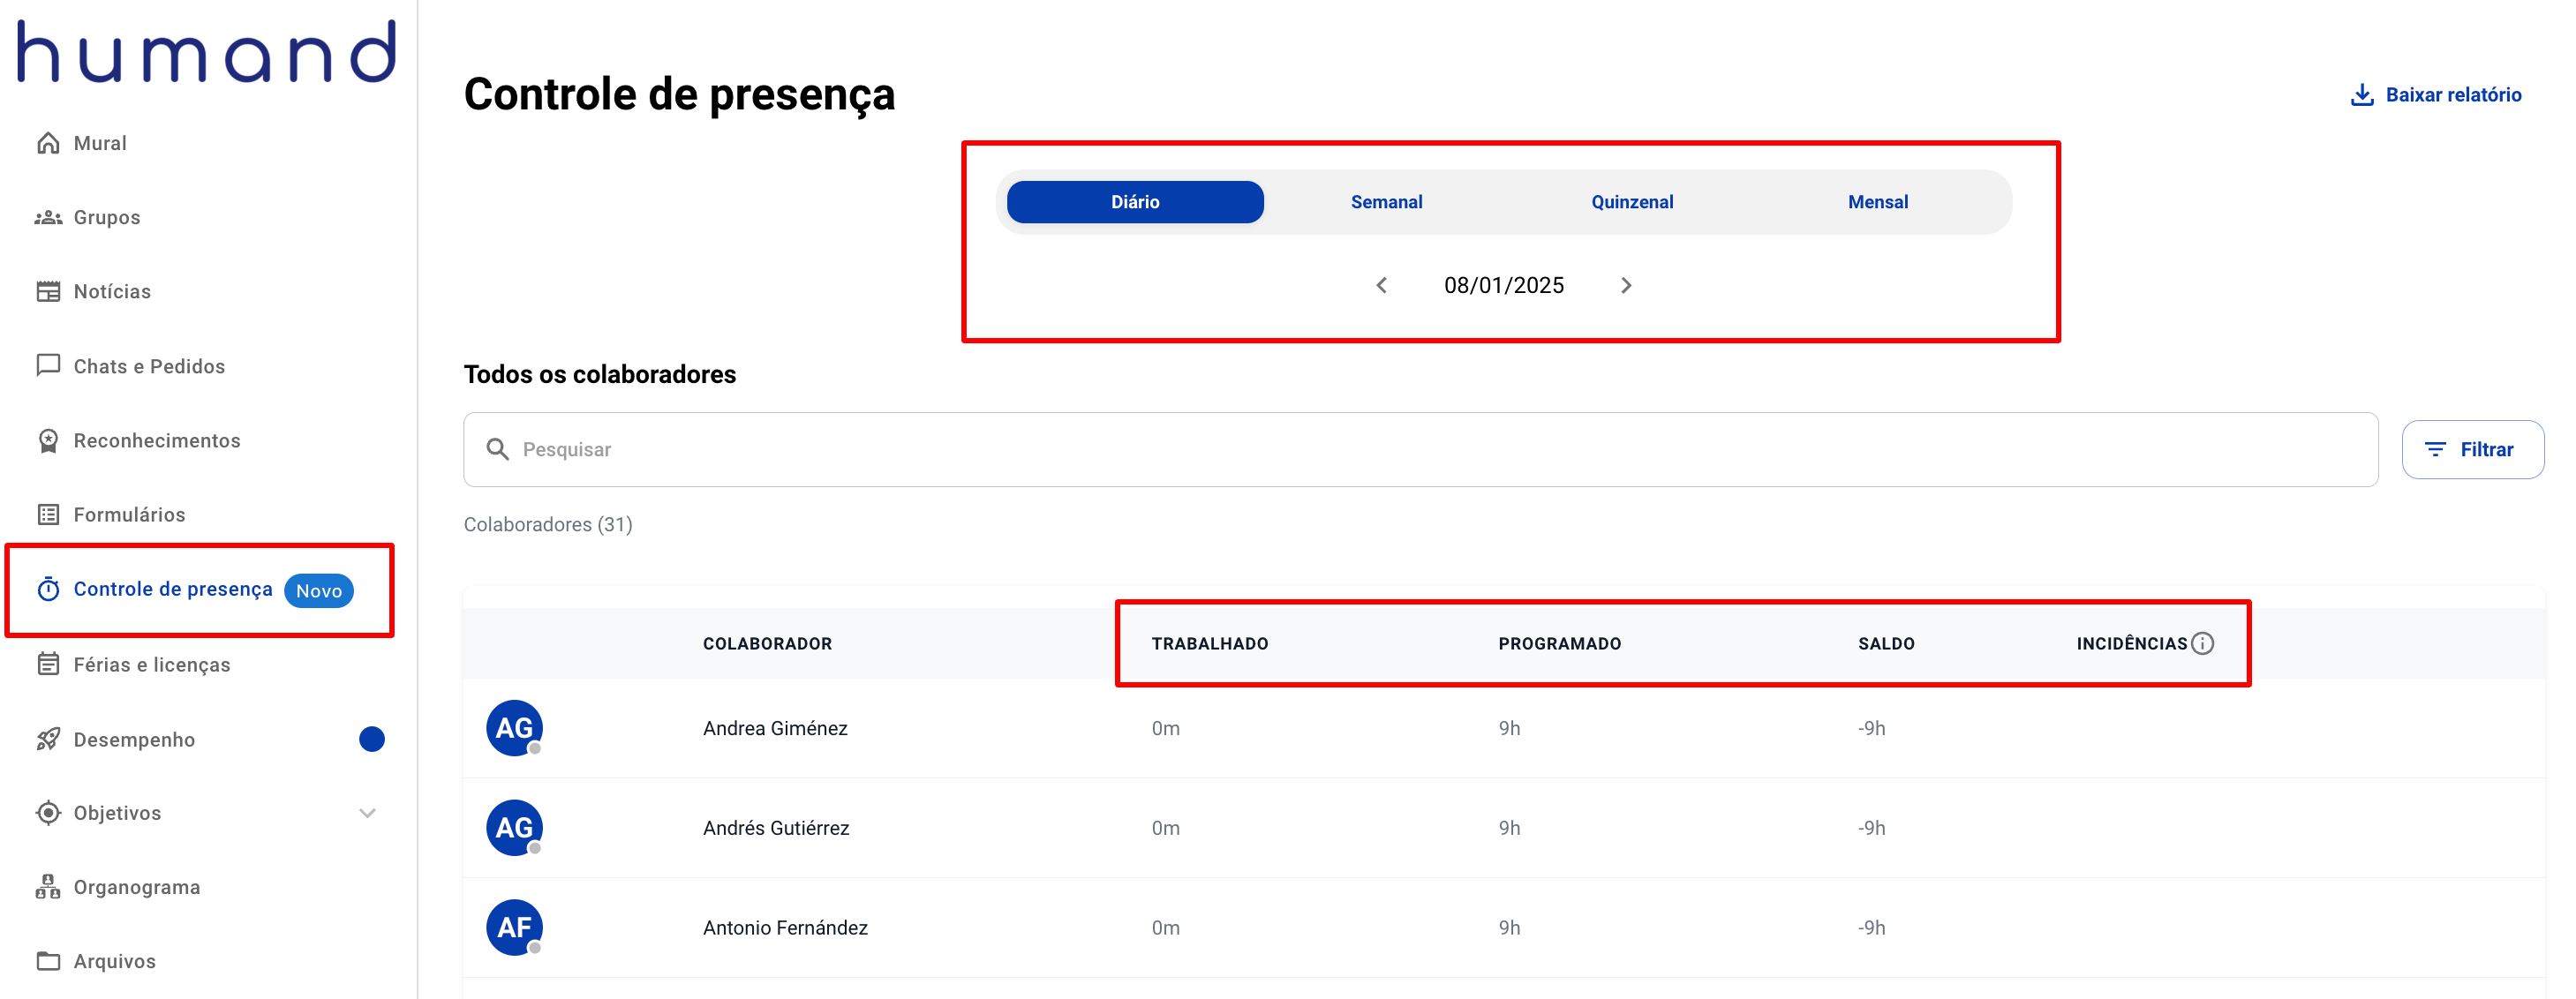Open Andrea Giménez's row
2576x999 pixels.
pyautogui.click(x=1504, y=728)
